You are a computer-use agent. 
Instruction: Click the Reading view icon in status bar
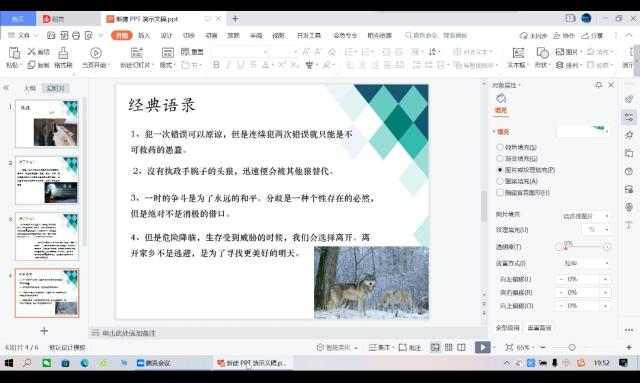click(x=461, y=347)
